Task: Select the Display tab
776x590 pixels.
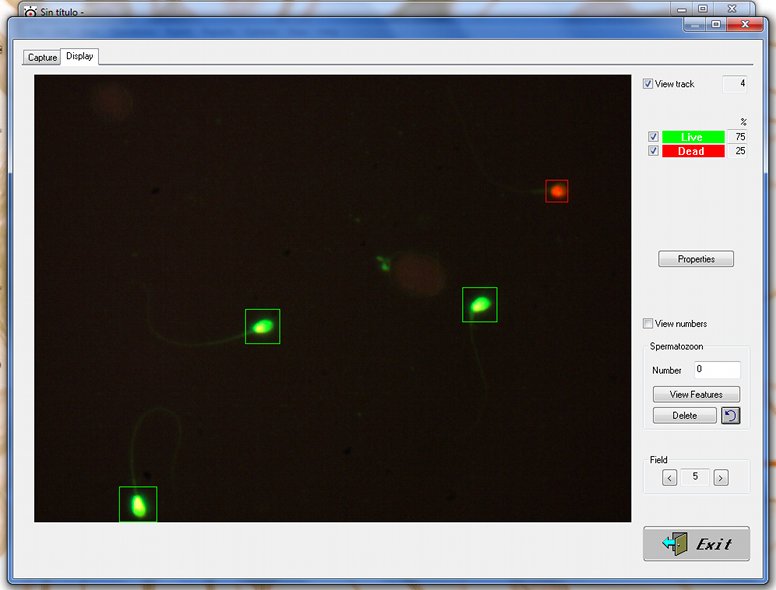Action: 80,56
